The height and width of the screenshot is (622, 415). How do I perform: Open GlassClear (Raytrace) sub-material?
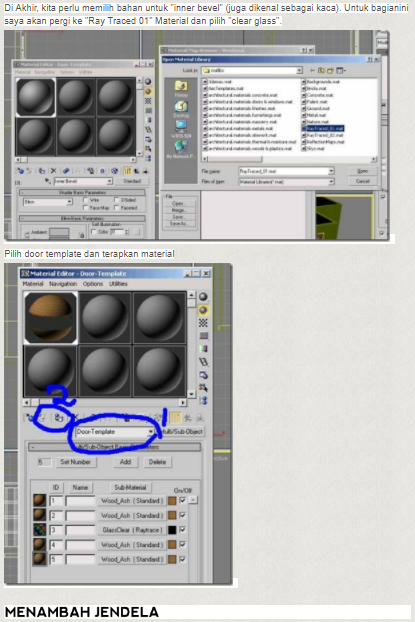pyautogui.click(x=132, y=530)
